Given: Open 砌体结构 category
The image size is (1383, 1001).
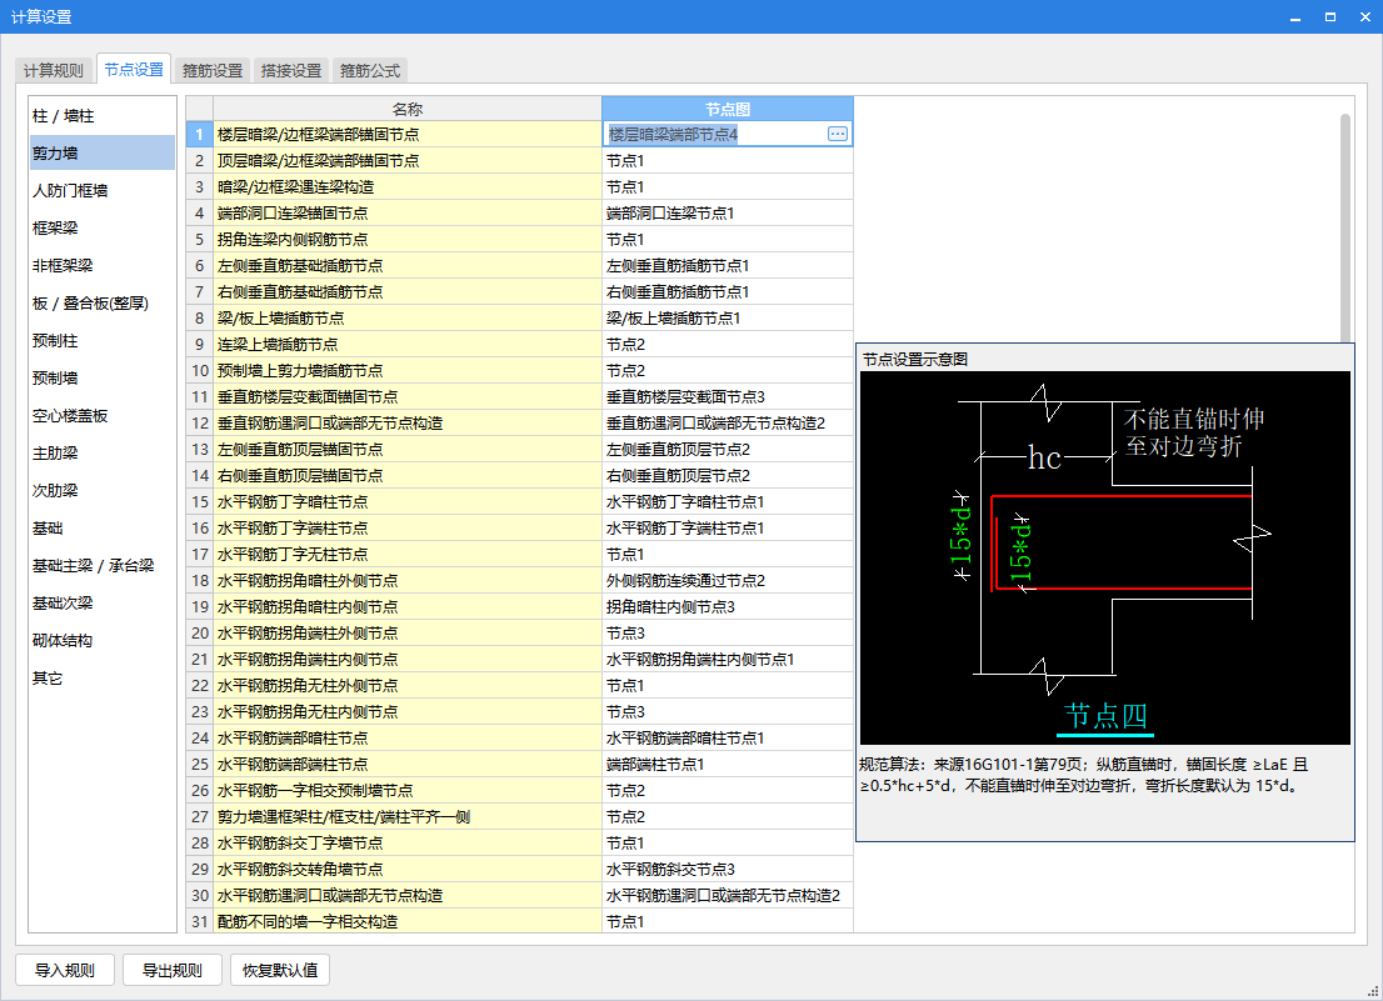Looking at the screenshot, I should (x=102, y=640).
